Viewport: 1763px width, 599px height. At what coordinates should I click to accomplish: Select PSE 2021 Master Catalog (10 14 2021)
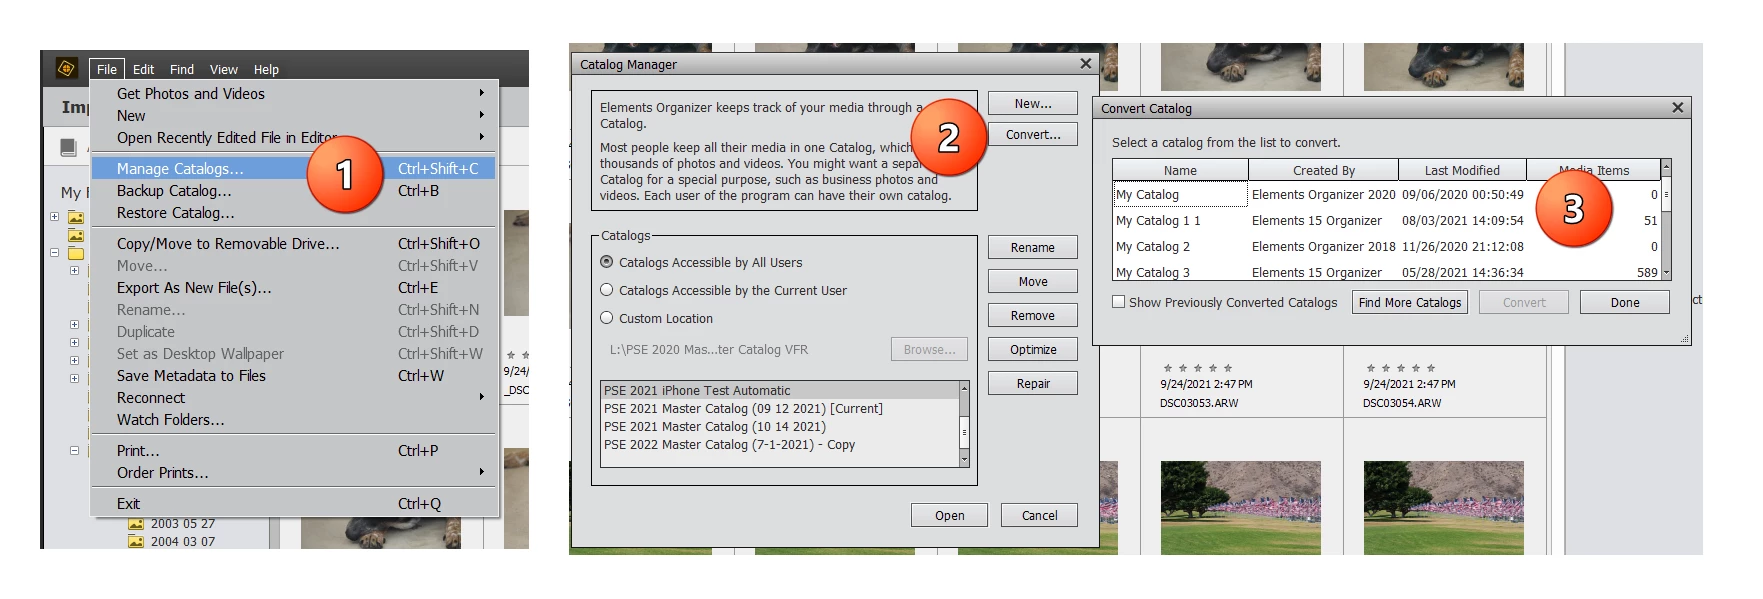coord(780,426)
